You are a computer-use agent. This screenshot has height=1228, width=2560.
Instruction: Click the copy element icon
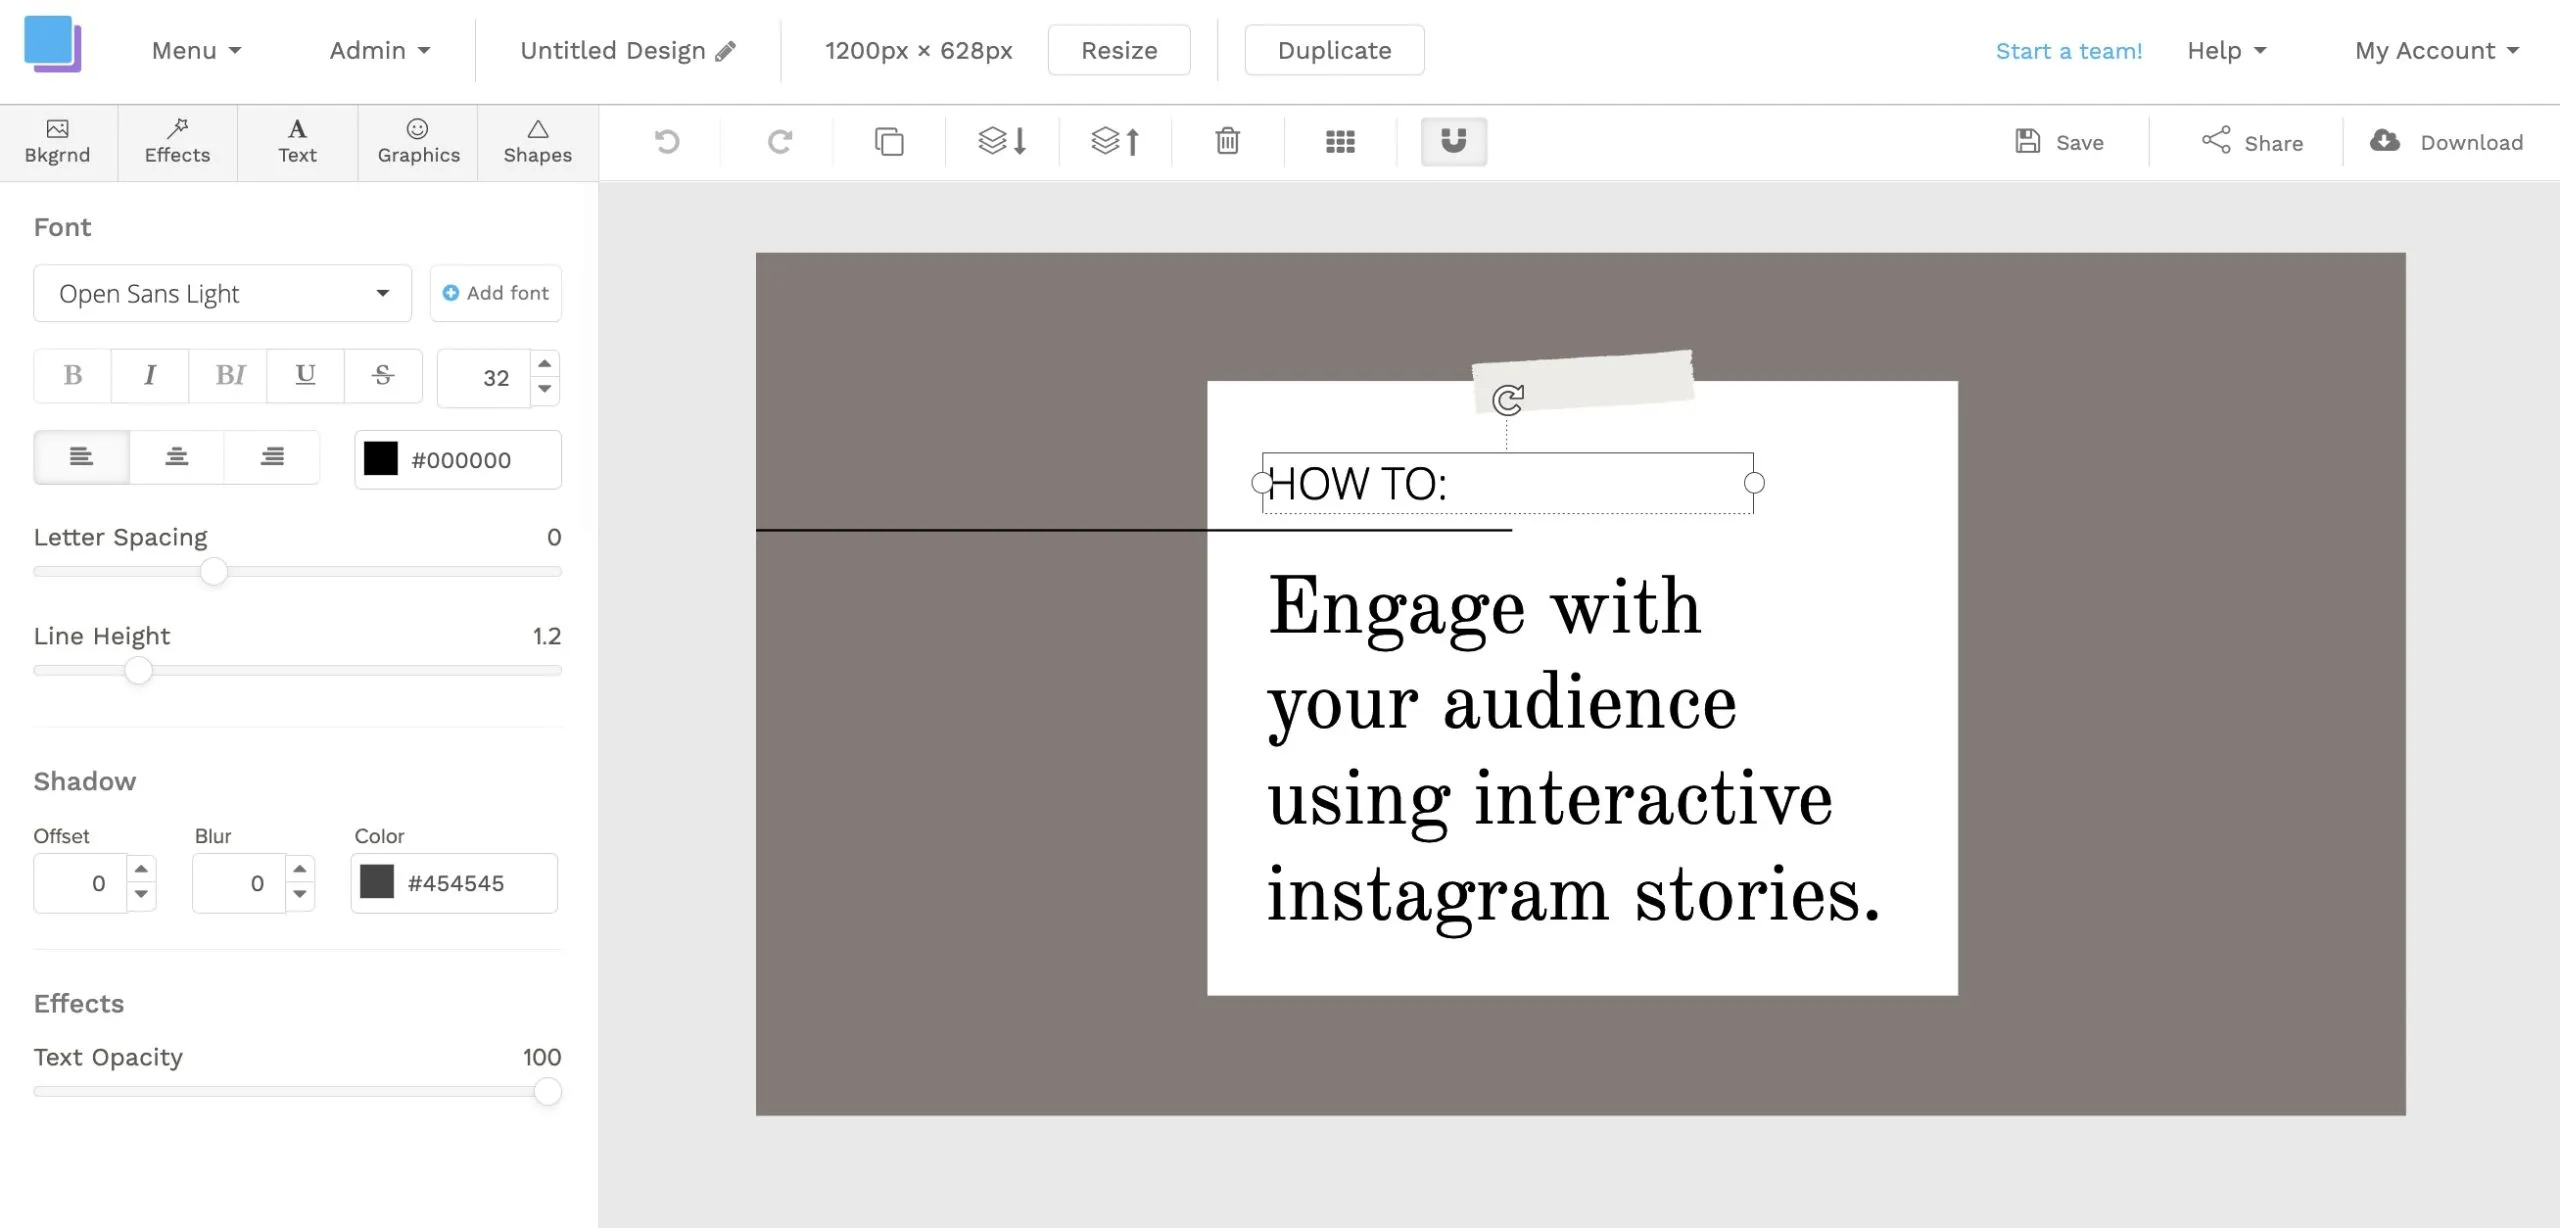pos(889,142)
